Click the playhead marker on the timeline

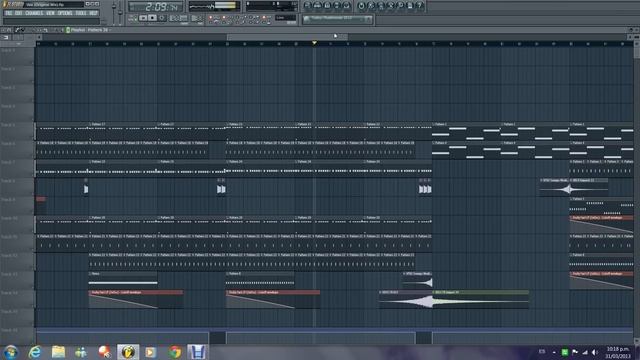pyautogui.click(x=314, y=42)
